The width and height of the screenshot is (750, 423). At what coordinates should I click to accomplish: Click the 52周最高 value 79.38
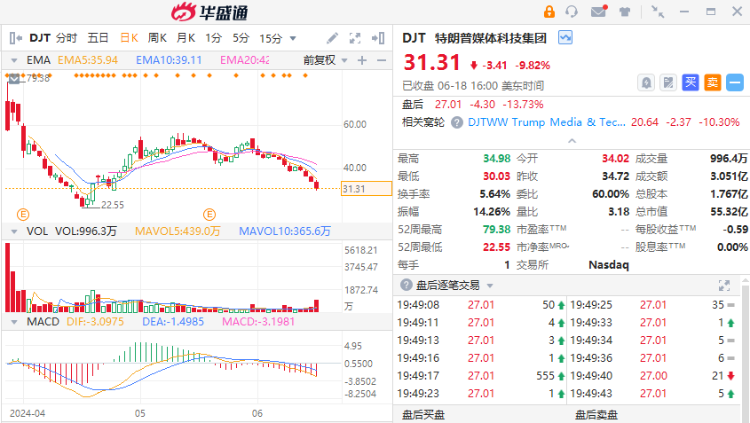(497, 230)
